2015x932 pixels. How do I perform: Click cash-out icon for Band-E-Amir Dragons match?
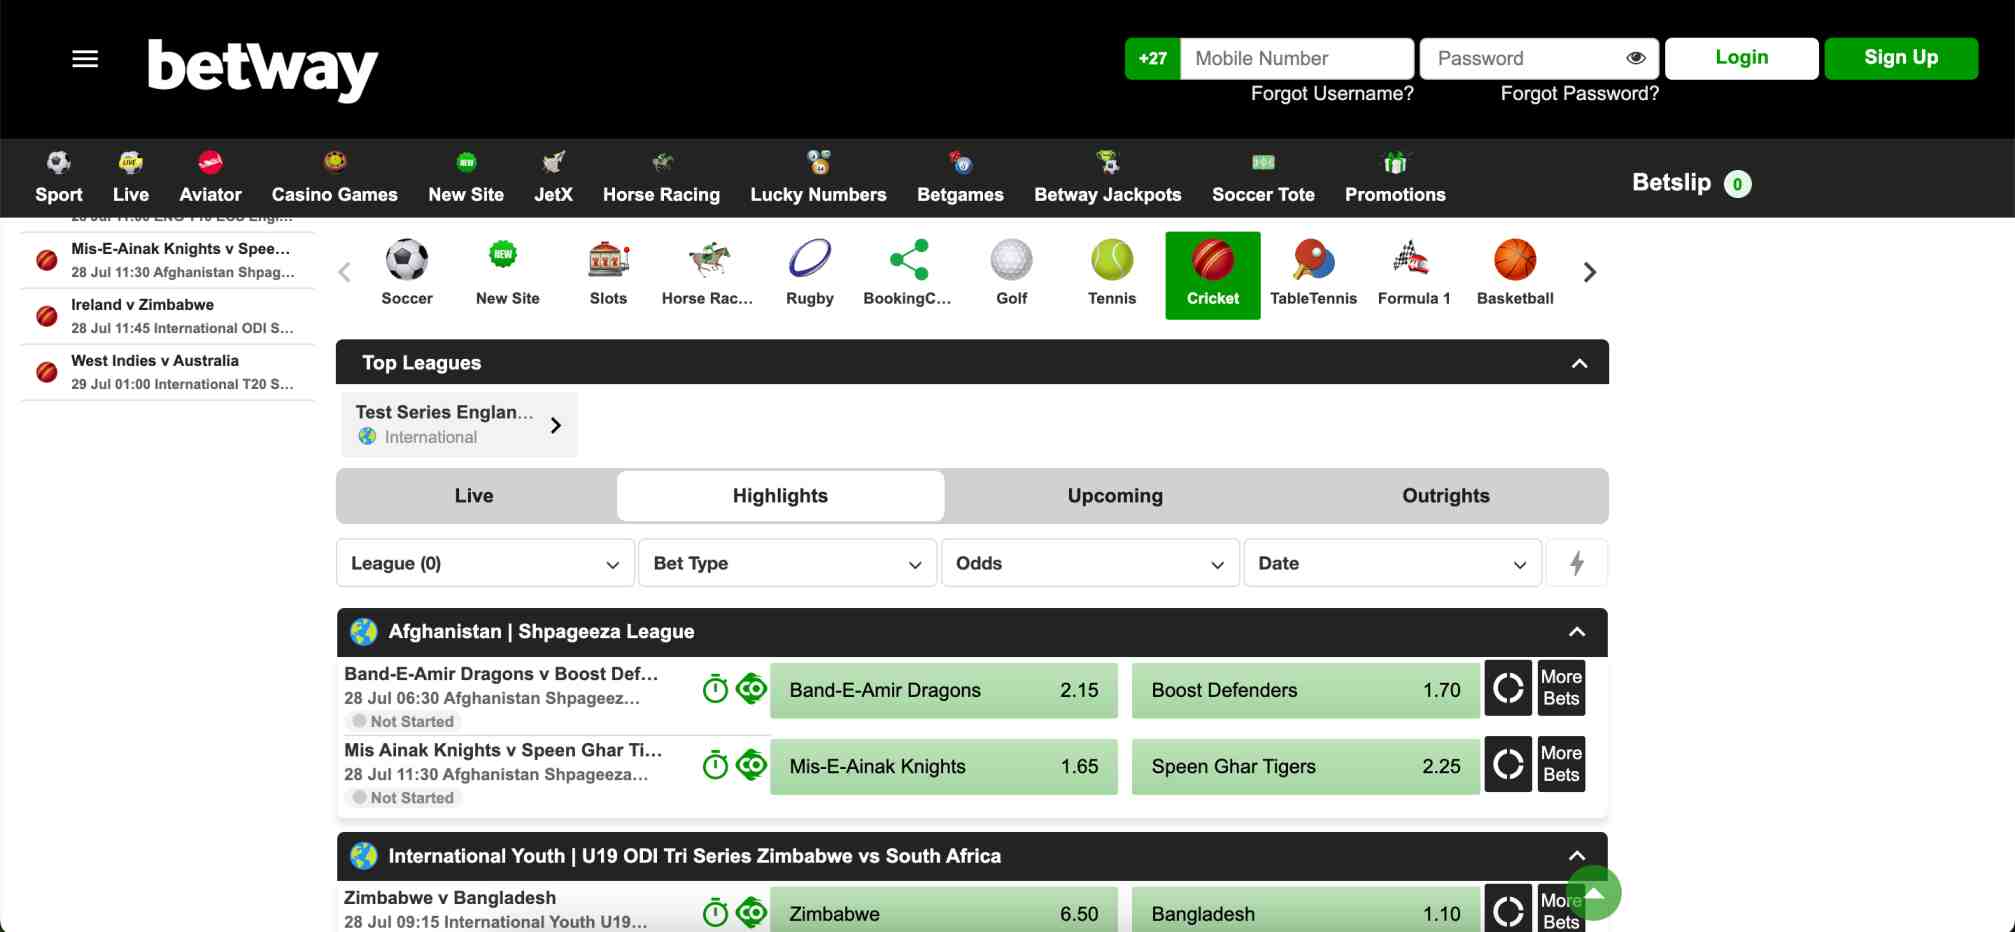tap(751, 688)
